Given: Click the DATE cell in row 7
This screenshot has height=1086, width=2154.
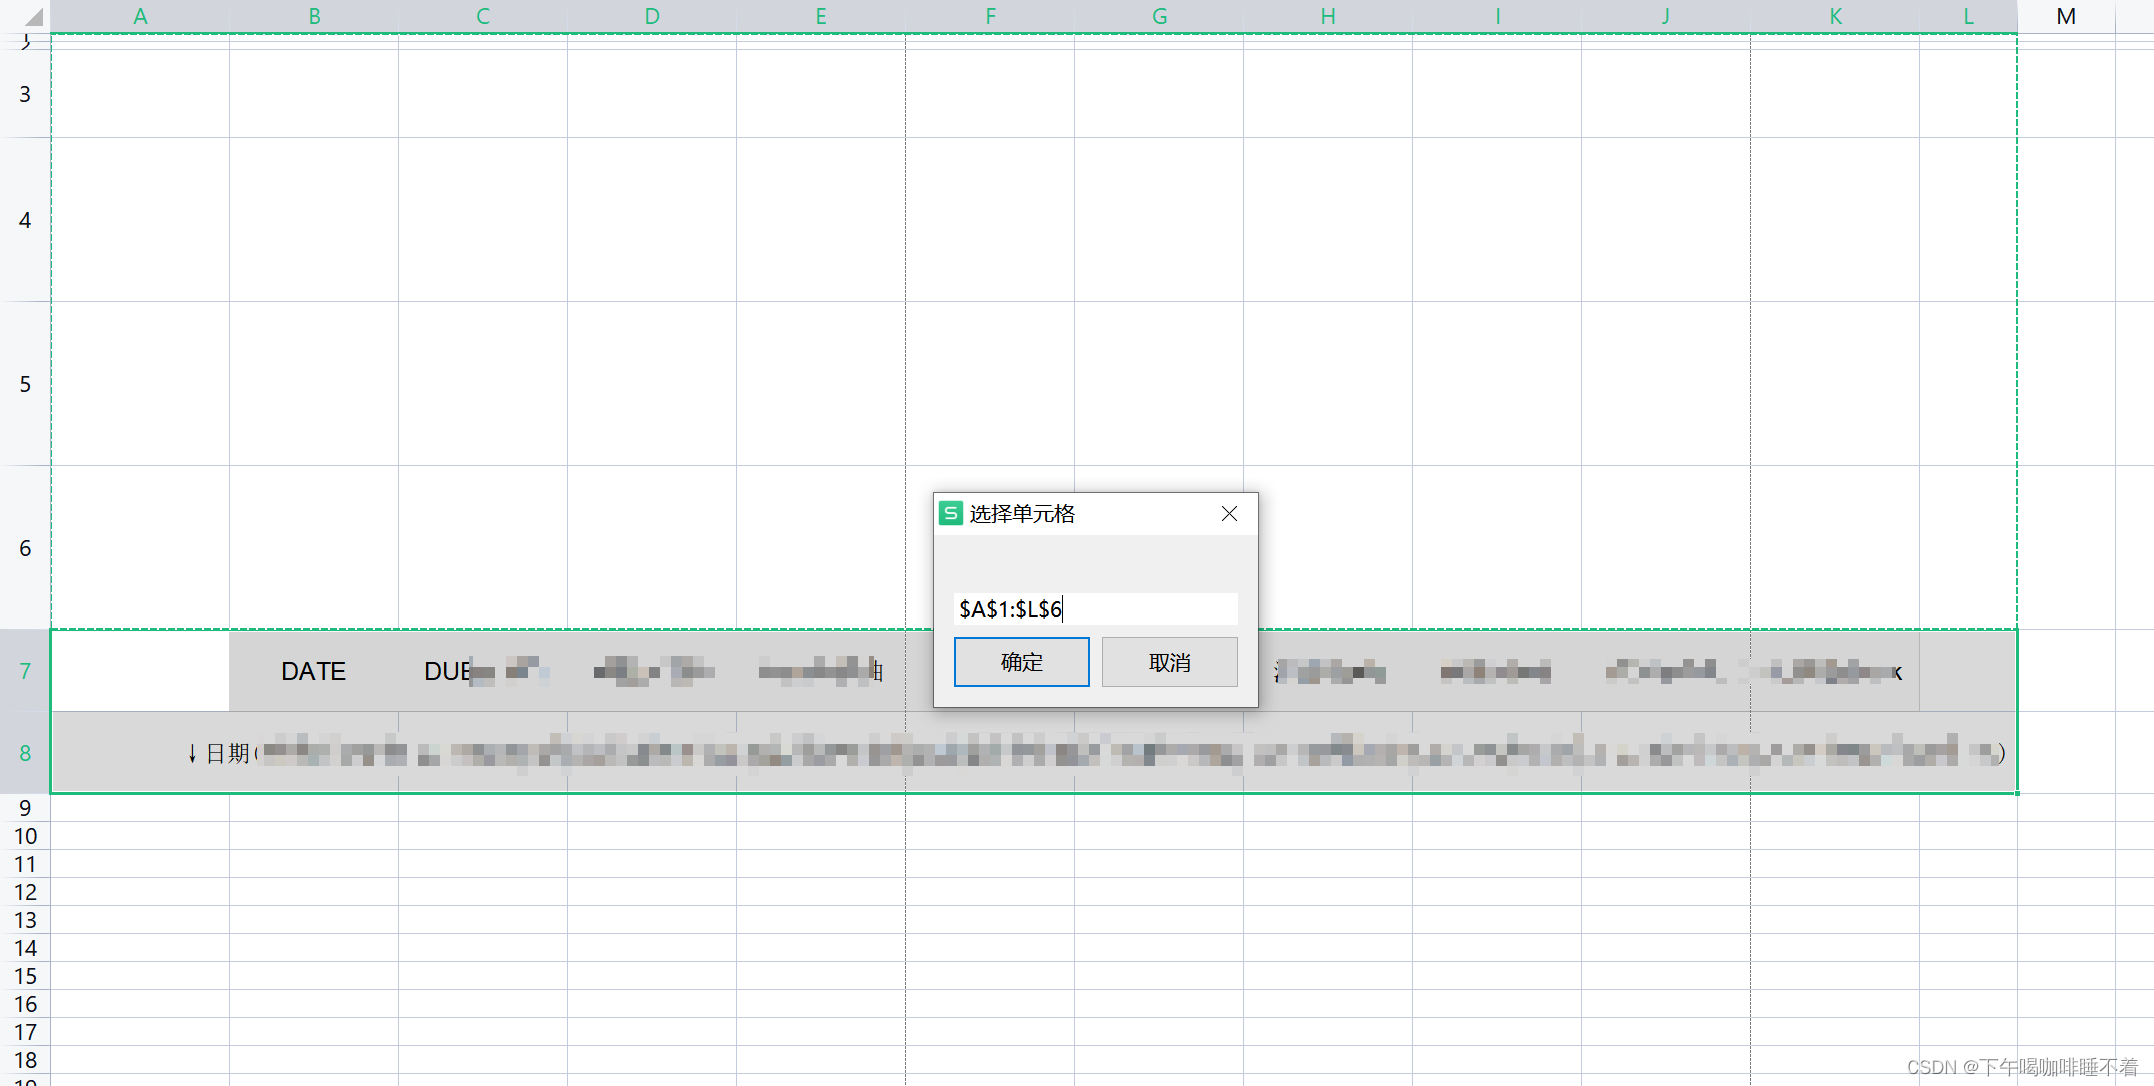Looking at the screenshot, I should pyautogui.click(x=313, y=671).
